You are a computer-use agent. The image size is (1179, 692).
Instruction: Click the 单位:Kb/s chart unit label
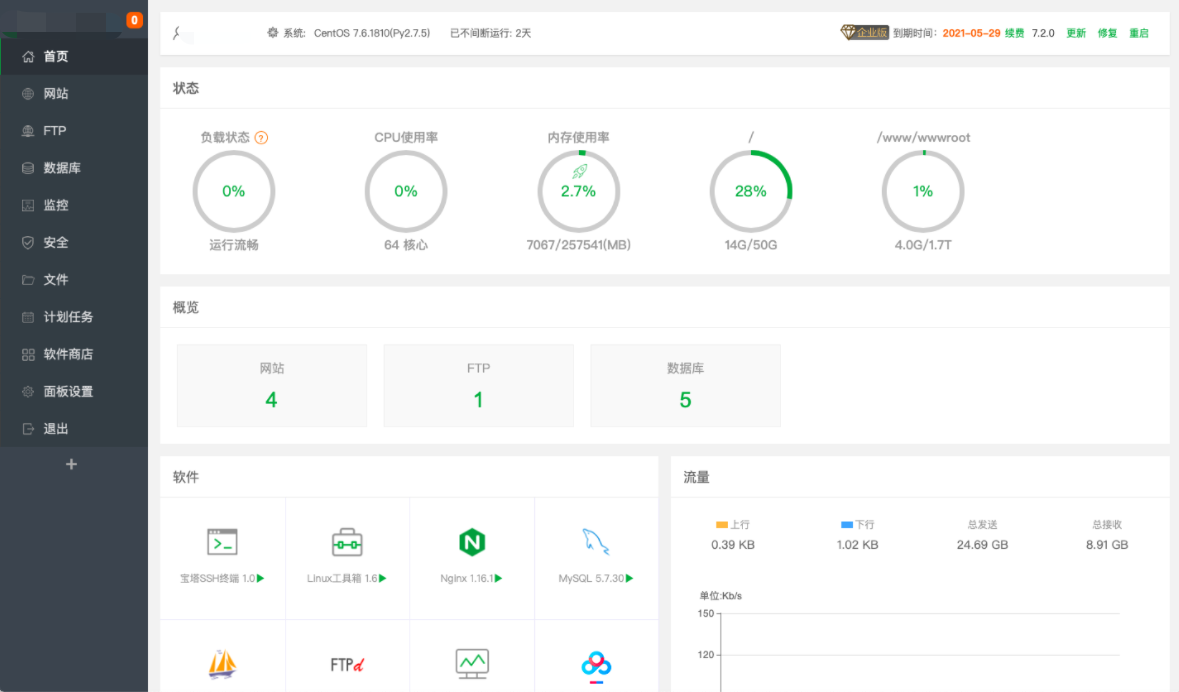(x=720, y=596)
